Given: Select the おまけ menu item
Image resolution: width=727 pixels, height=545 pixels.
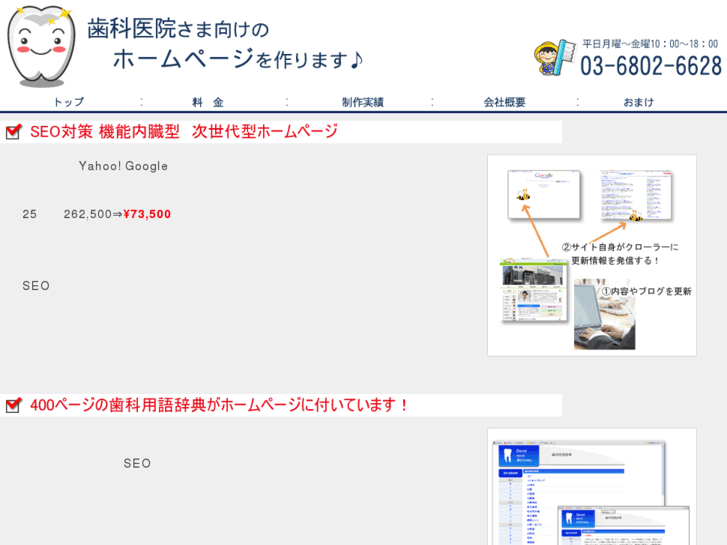Looking at the screenshot, I should (638, 102).
